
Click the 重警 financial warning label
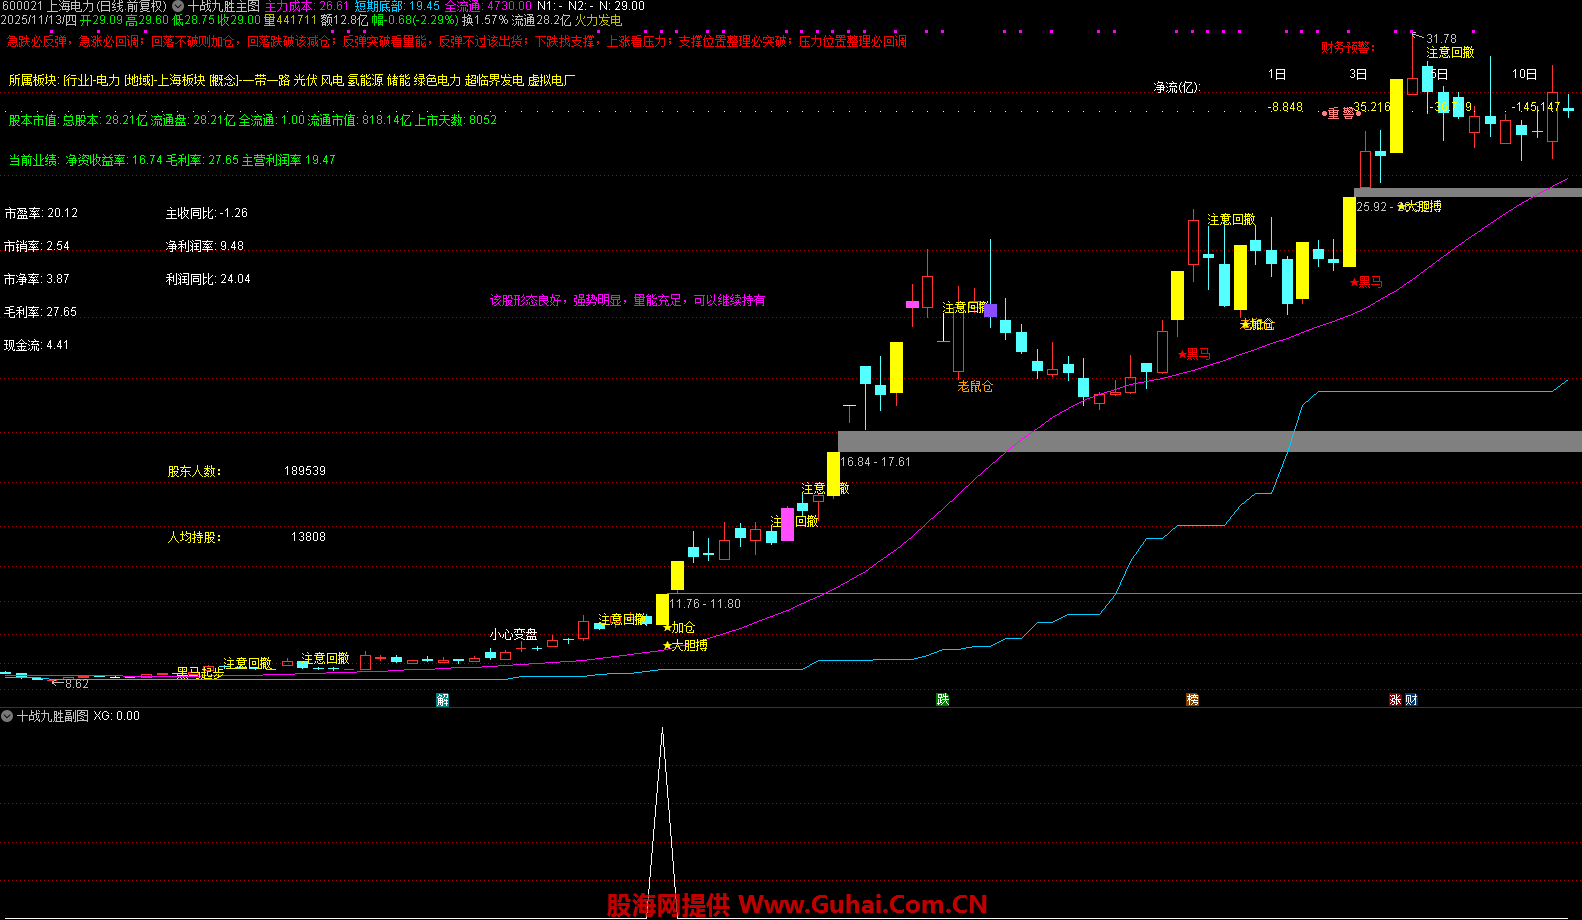coord(1340,114)
